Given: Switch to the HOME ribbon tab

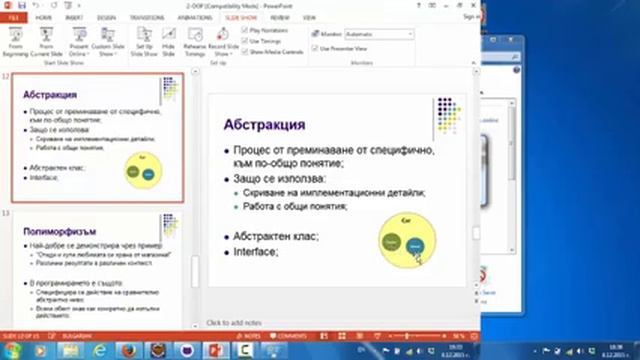Looking at the screenshot, I should click(43, 18).
